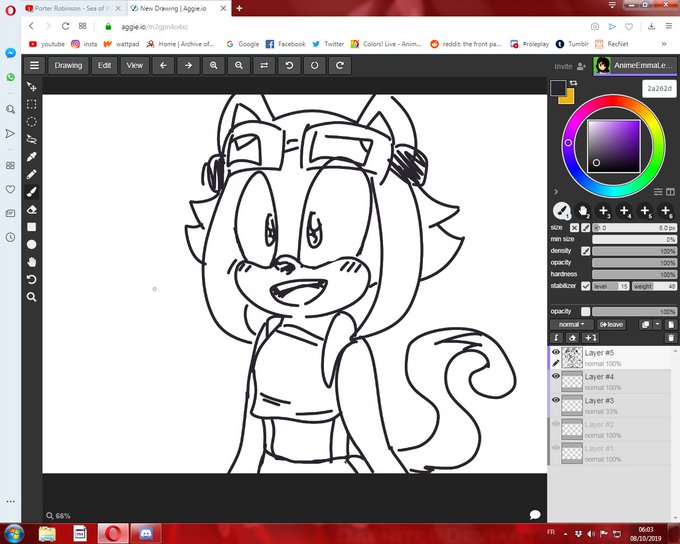Show hidden Layer #1 via eye icon
This screenshot has width=680, height=544.
[x=556, y=448]
